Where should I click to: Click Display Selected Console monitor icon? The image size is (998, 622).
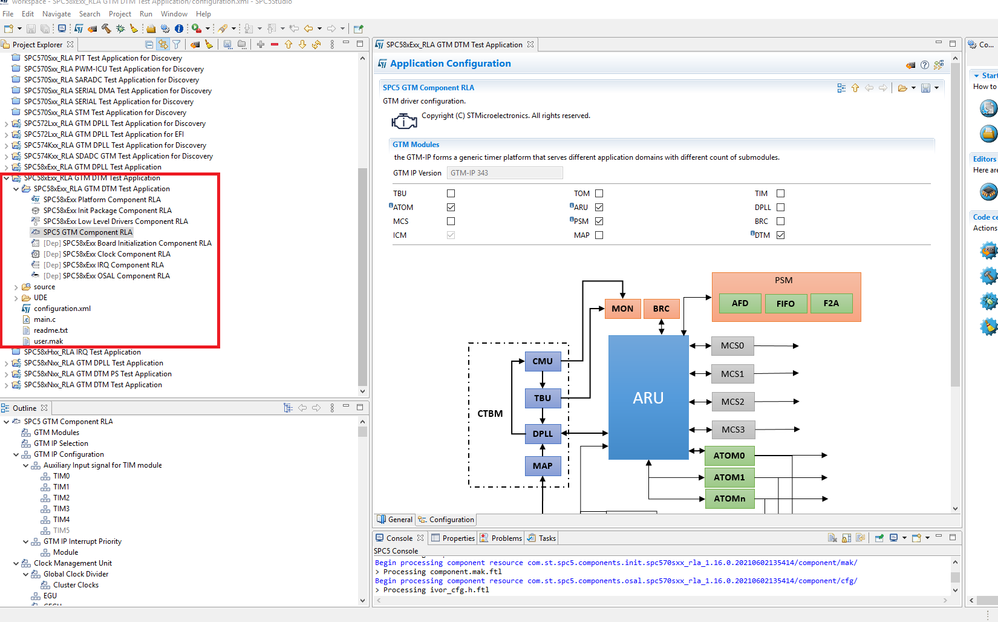tap(894, 538)
